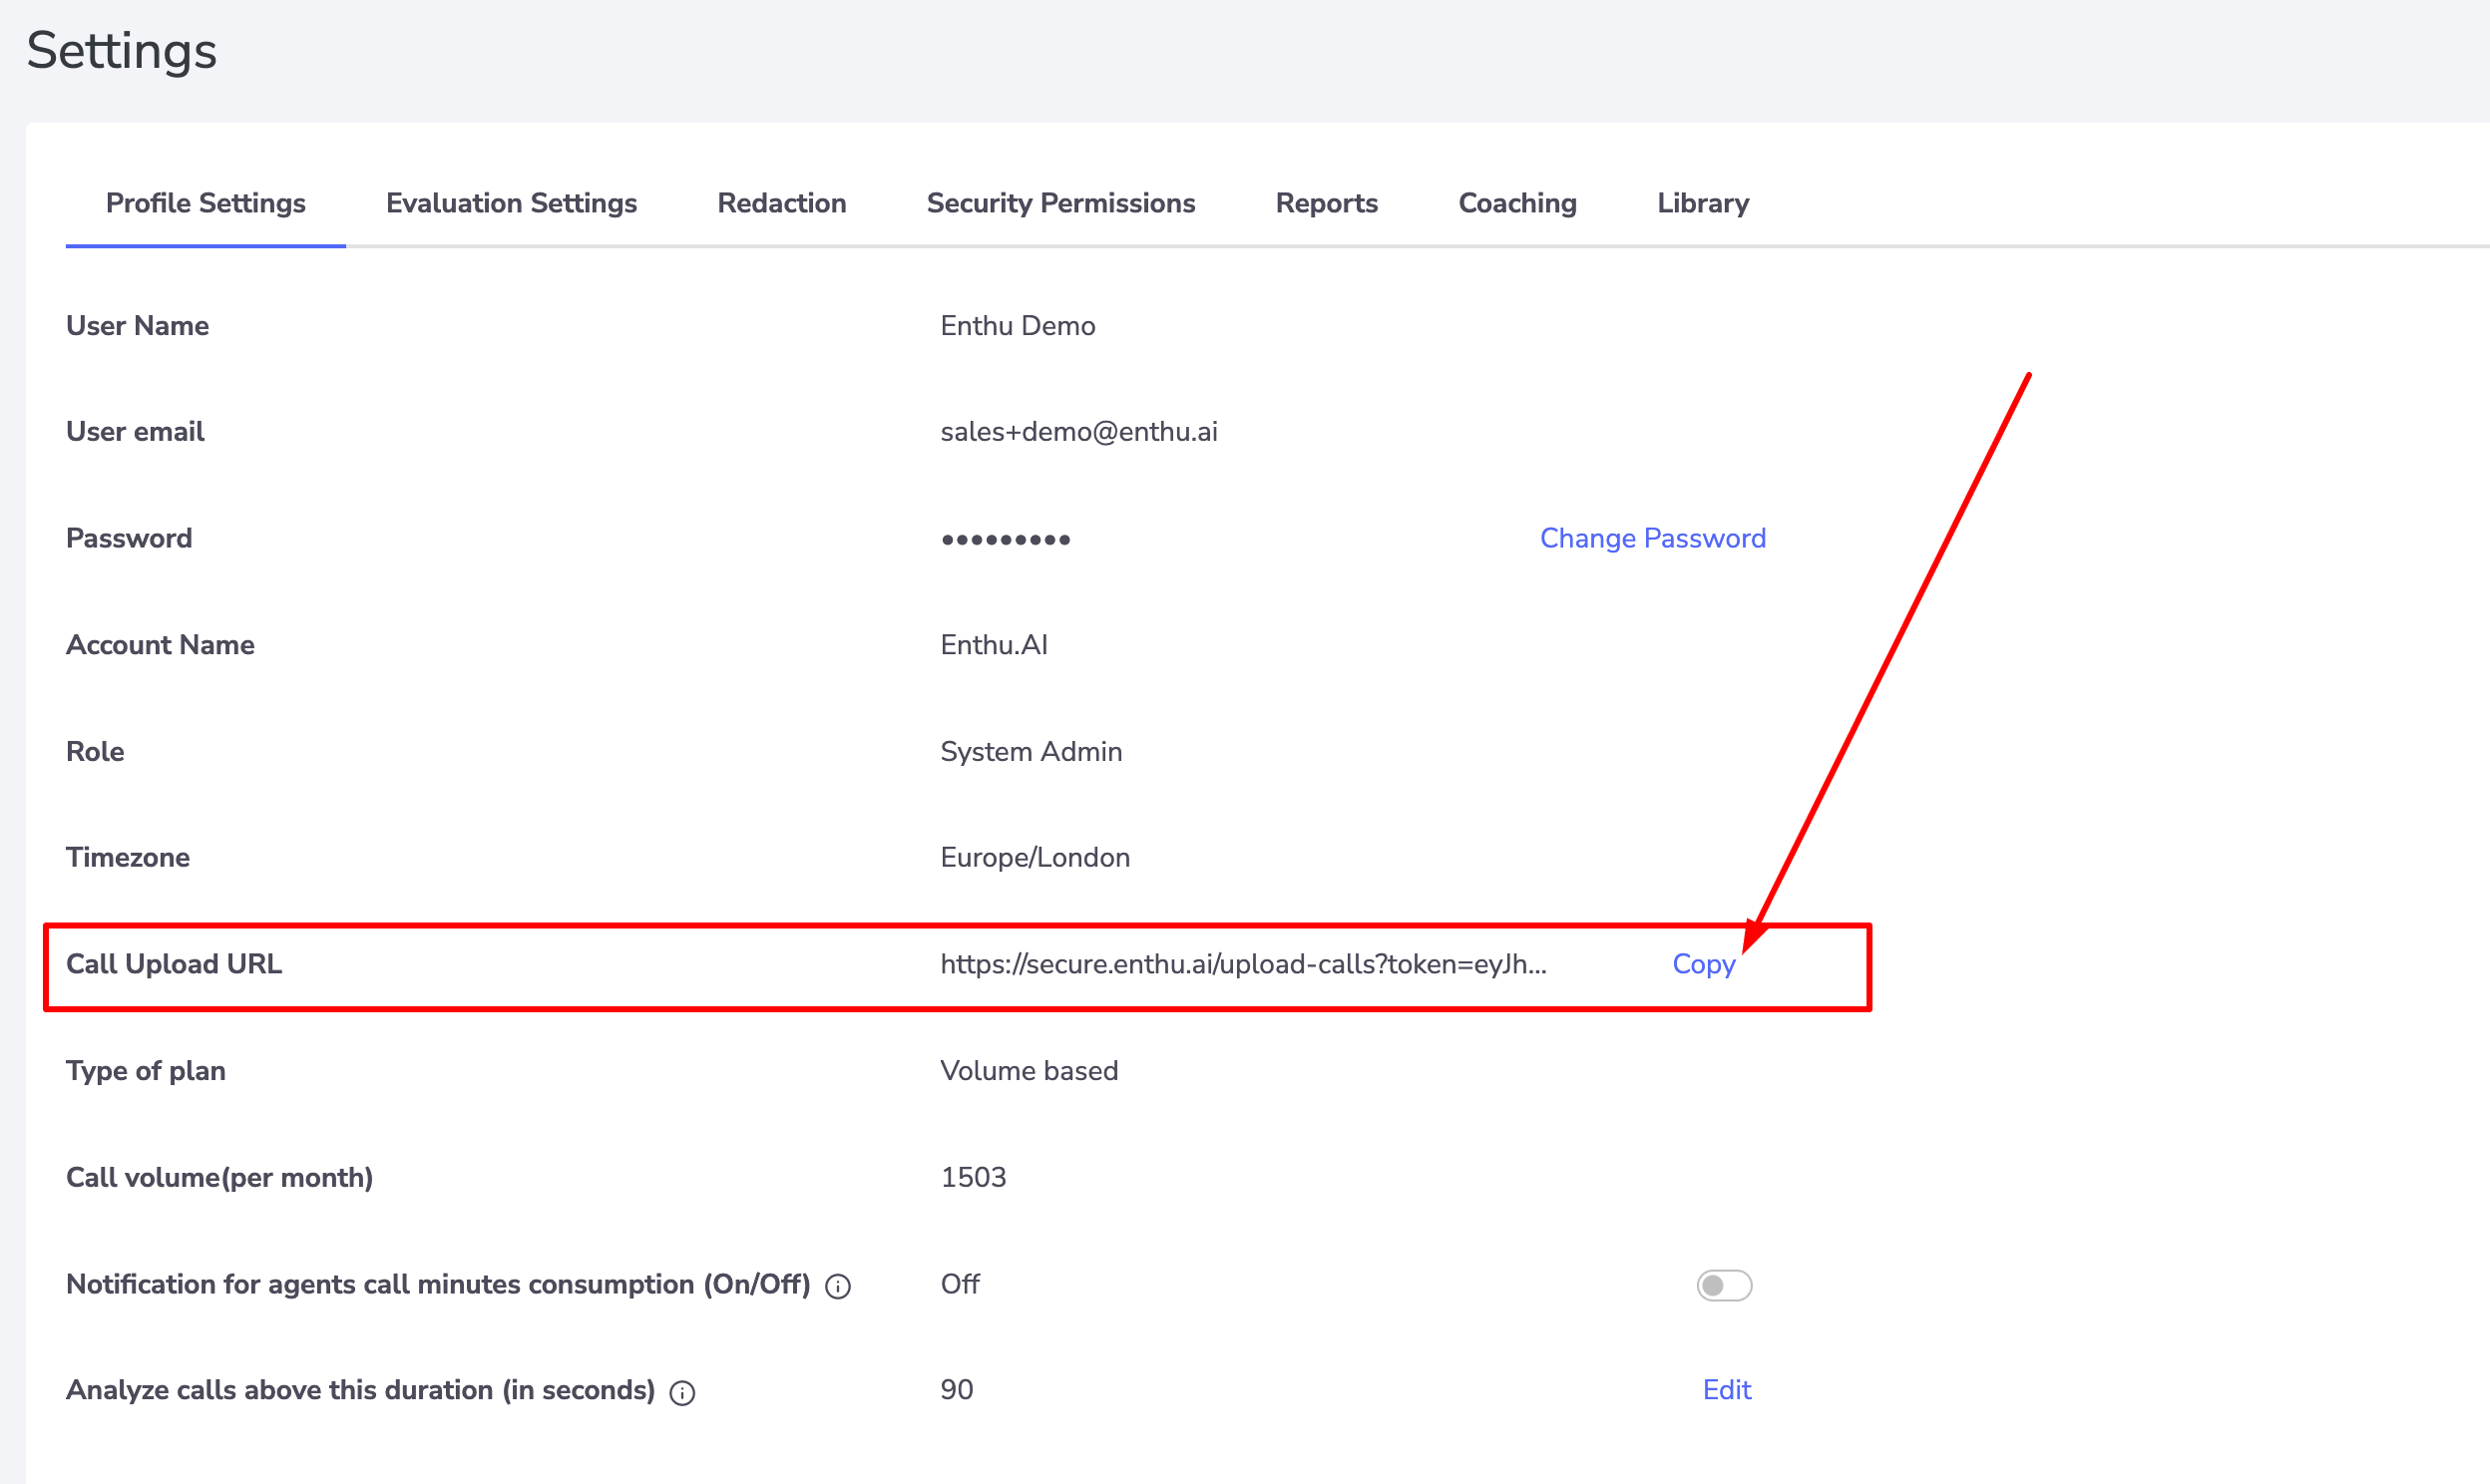2490x1484 pixels.
Task: Switch to Evaluation Settings tab
Action: [x=511, y=203]
